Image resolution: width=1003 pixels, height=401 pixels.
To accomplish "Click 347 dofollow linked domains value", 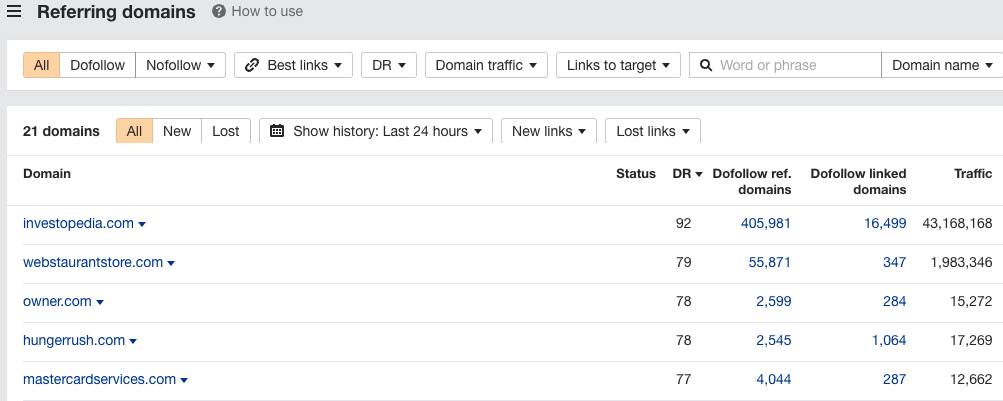I will (895, 262).
